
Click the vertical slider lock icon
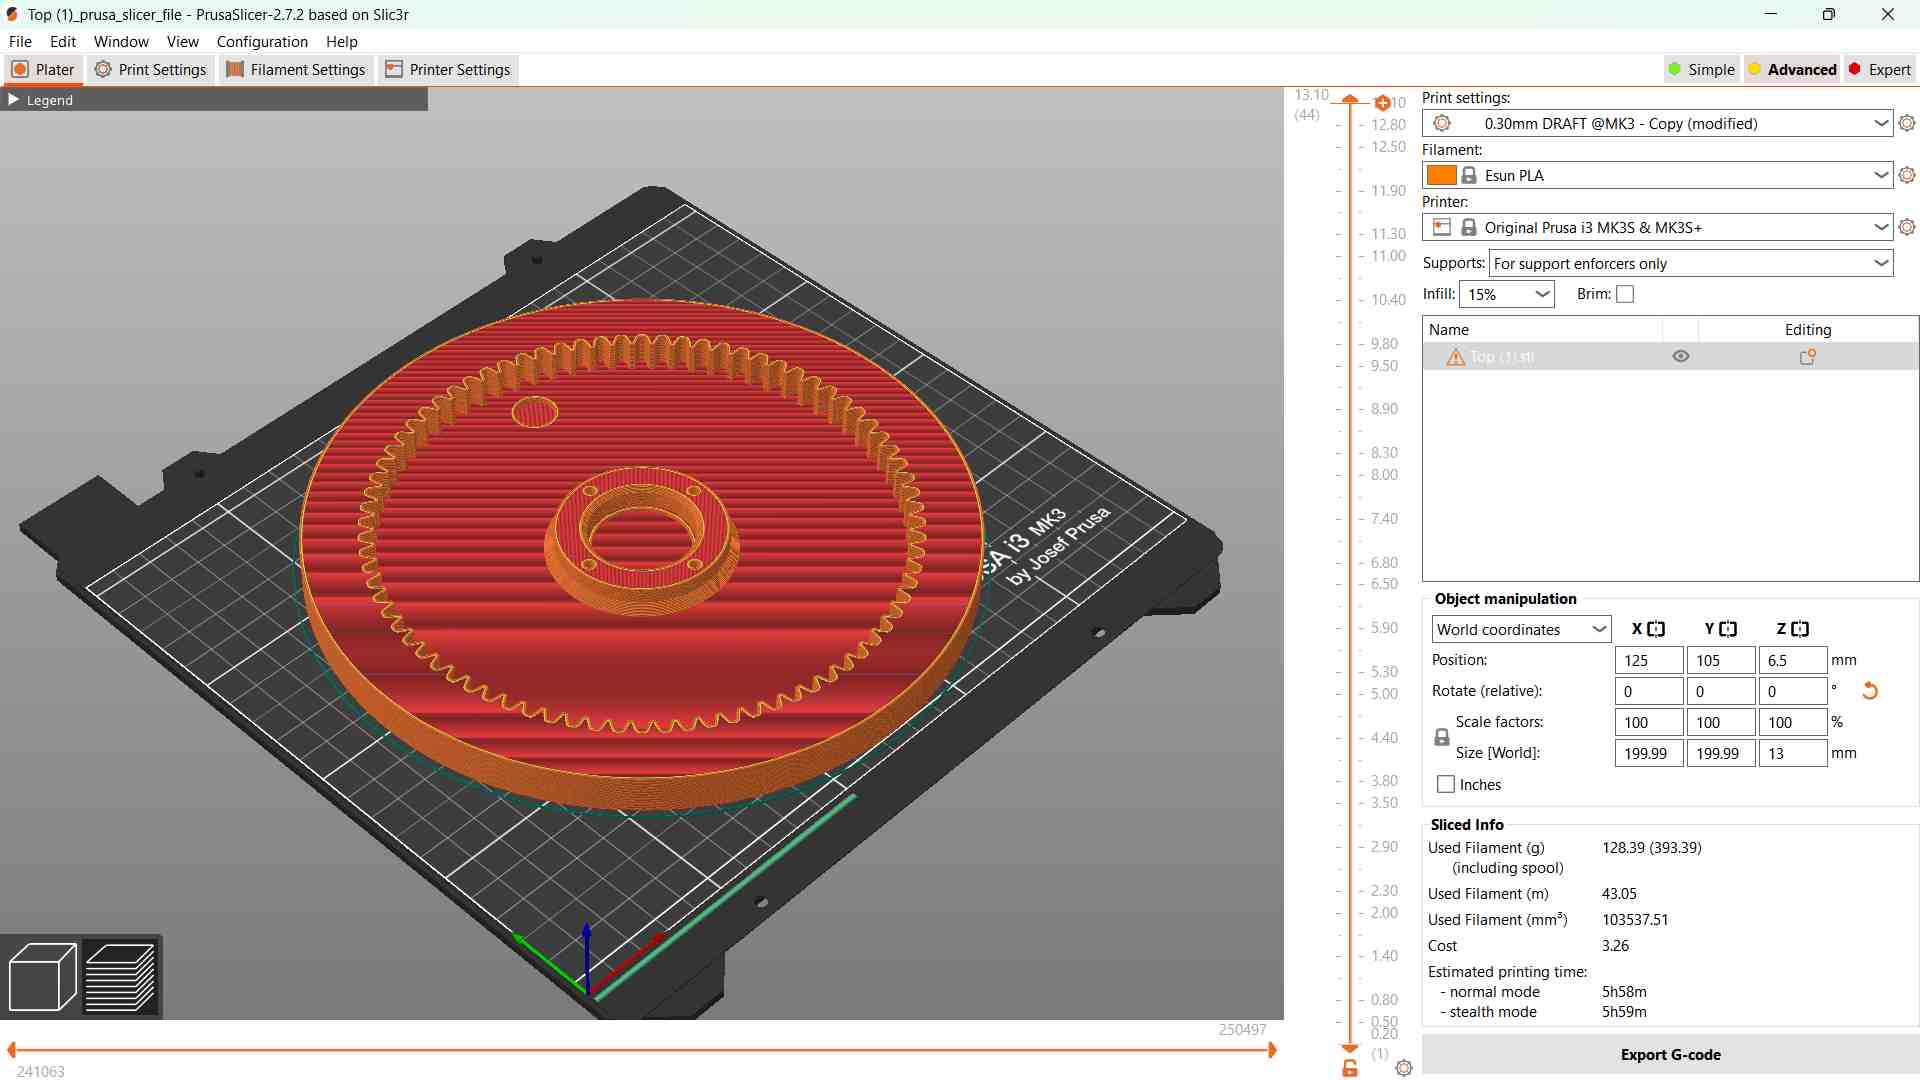(1350, 1068)
